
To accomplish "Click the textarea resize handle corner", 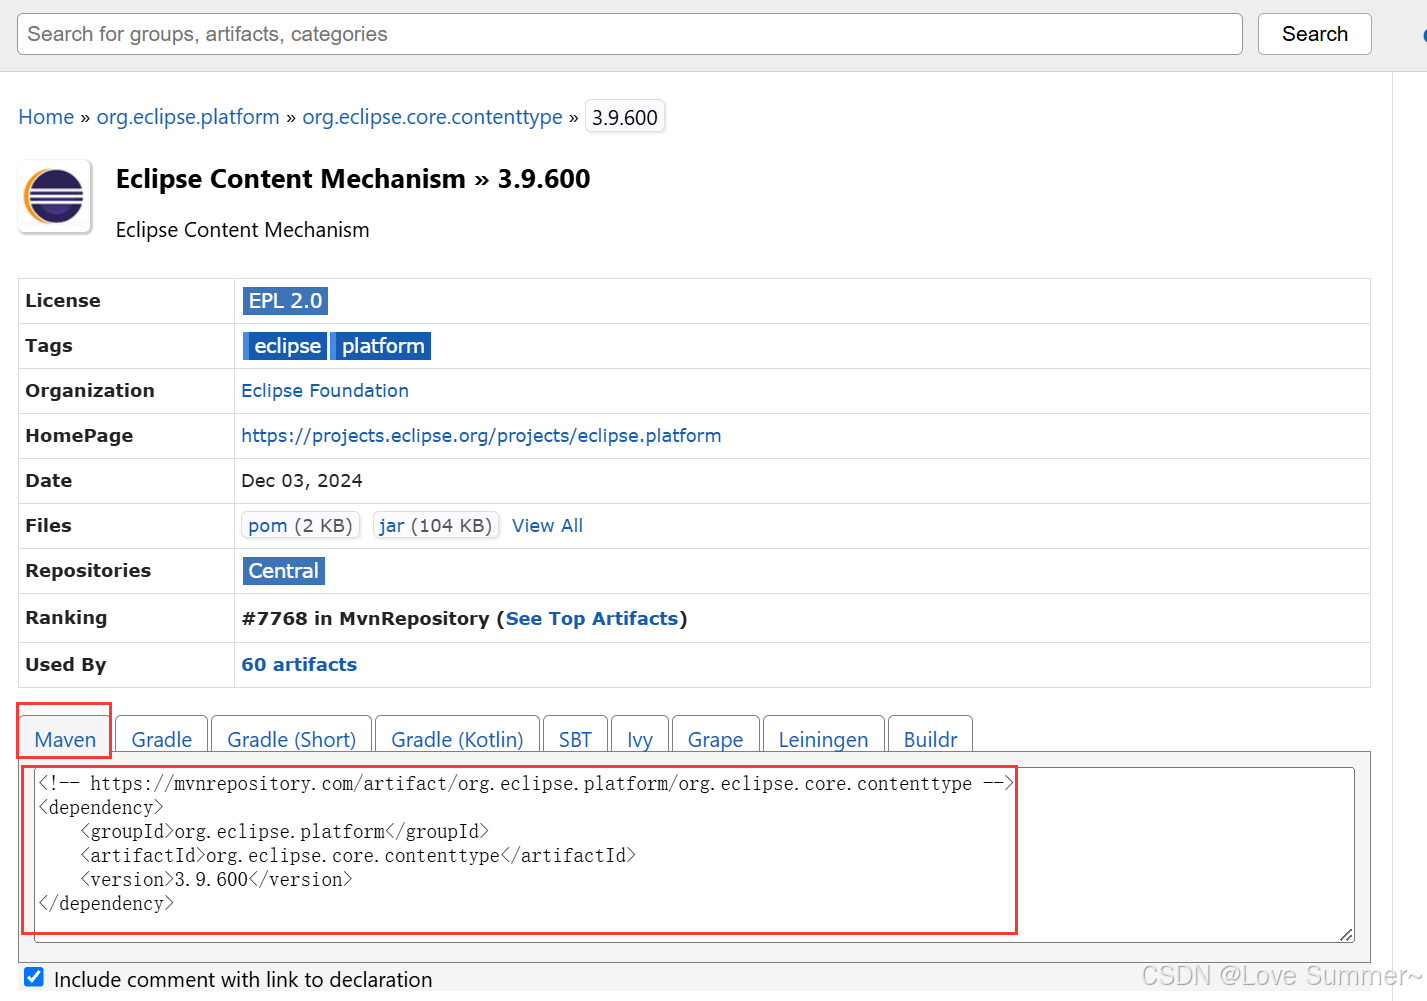I will click(1347, 935).
